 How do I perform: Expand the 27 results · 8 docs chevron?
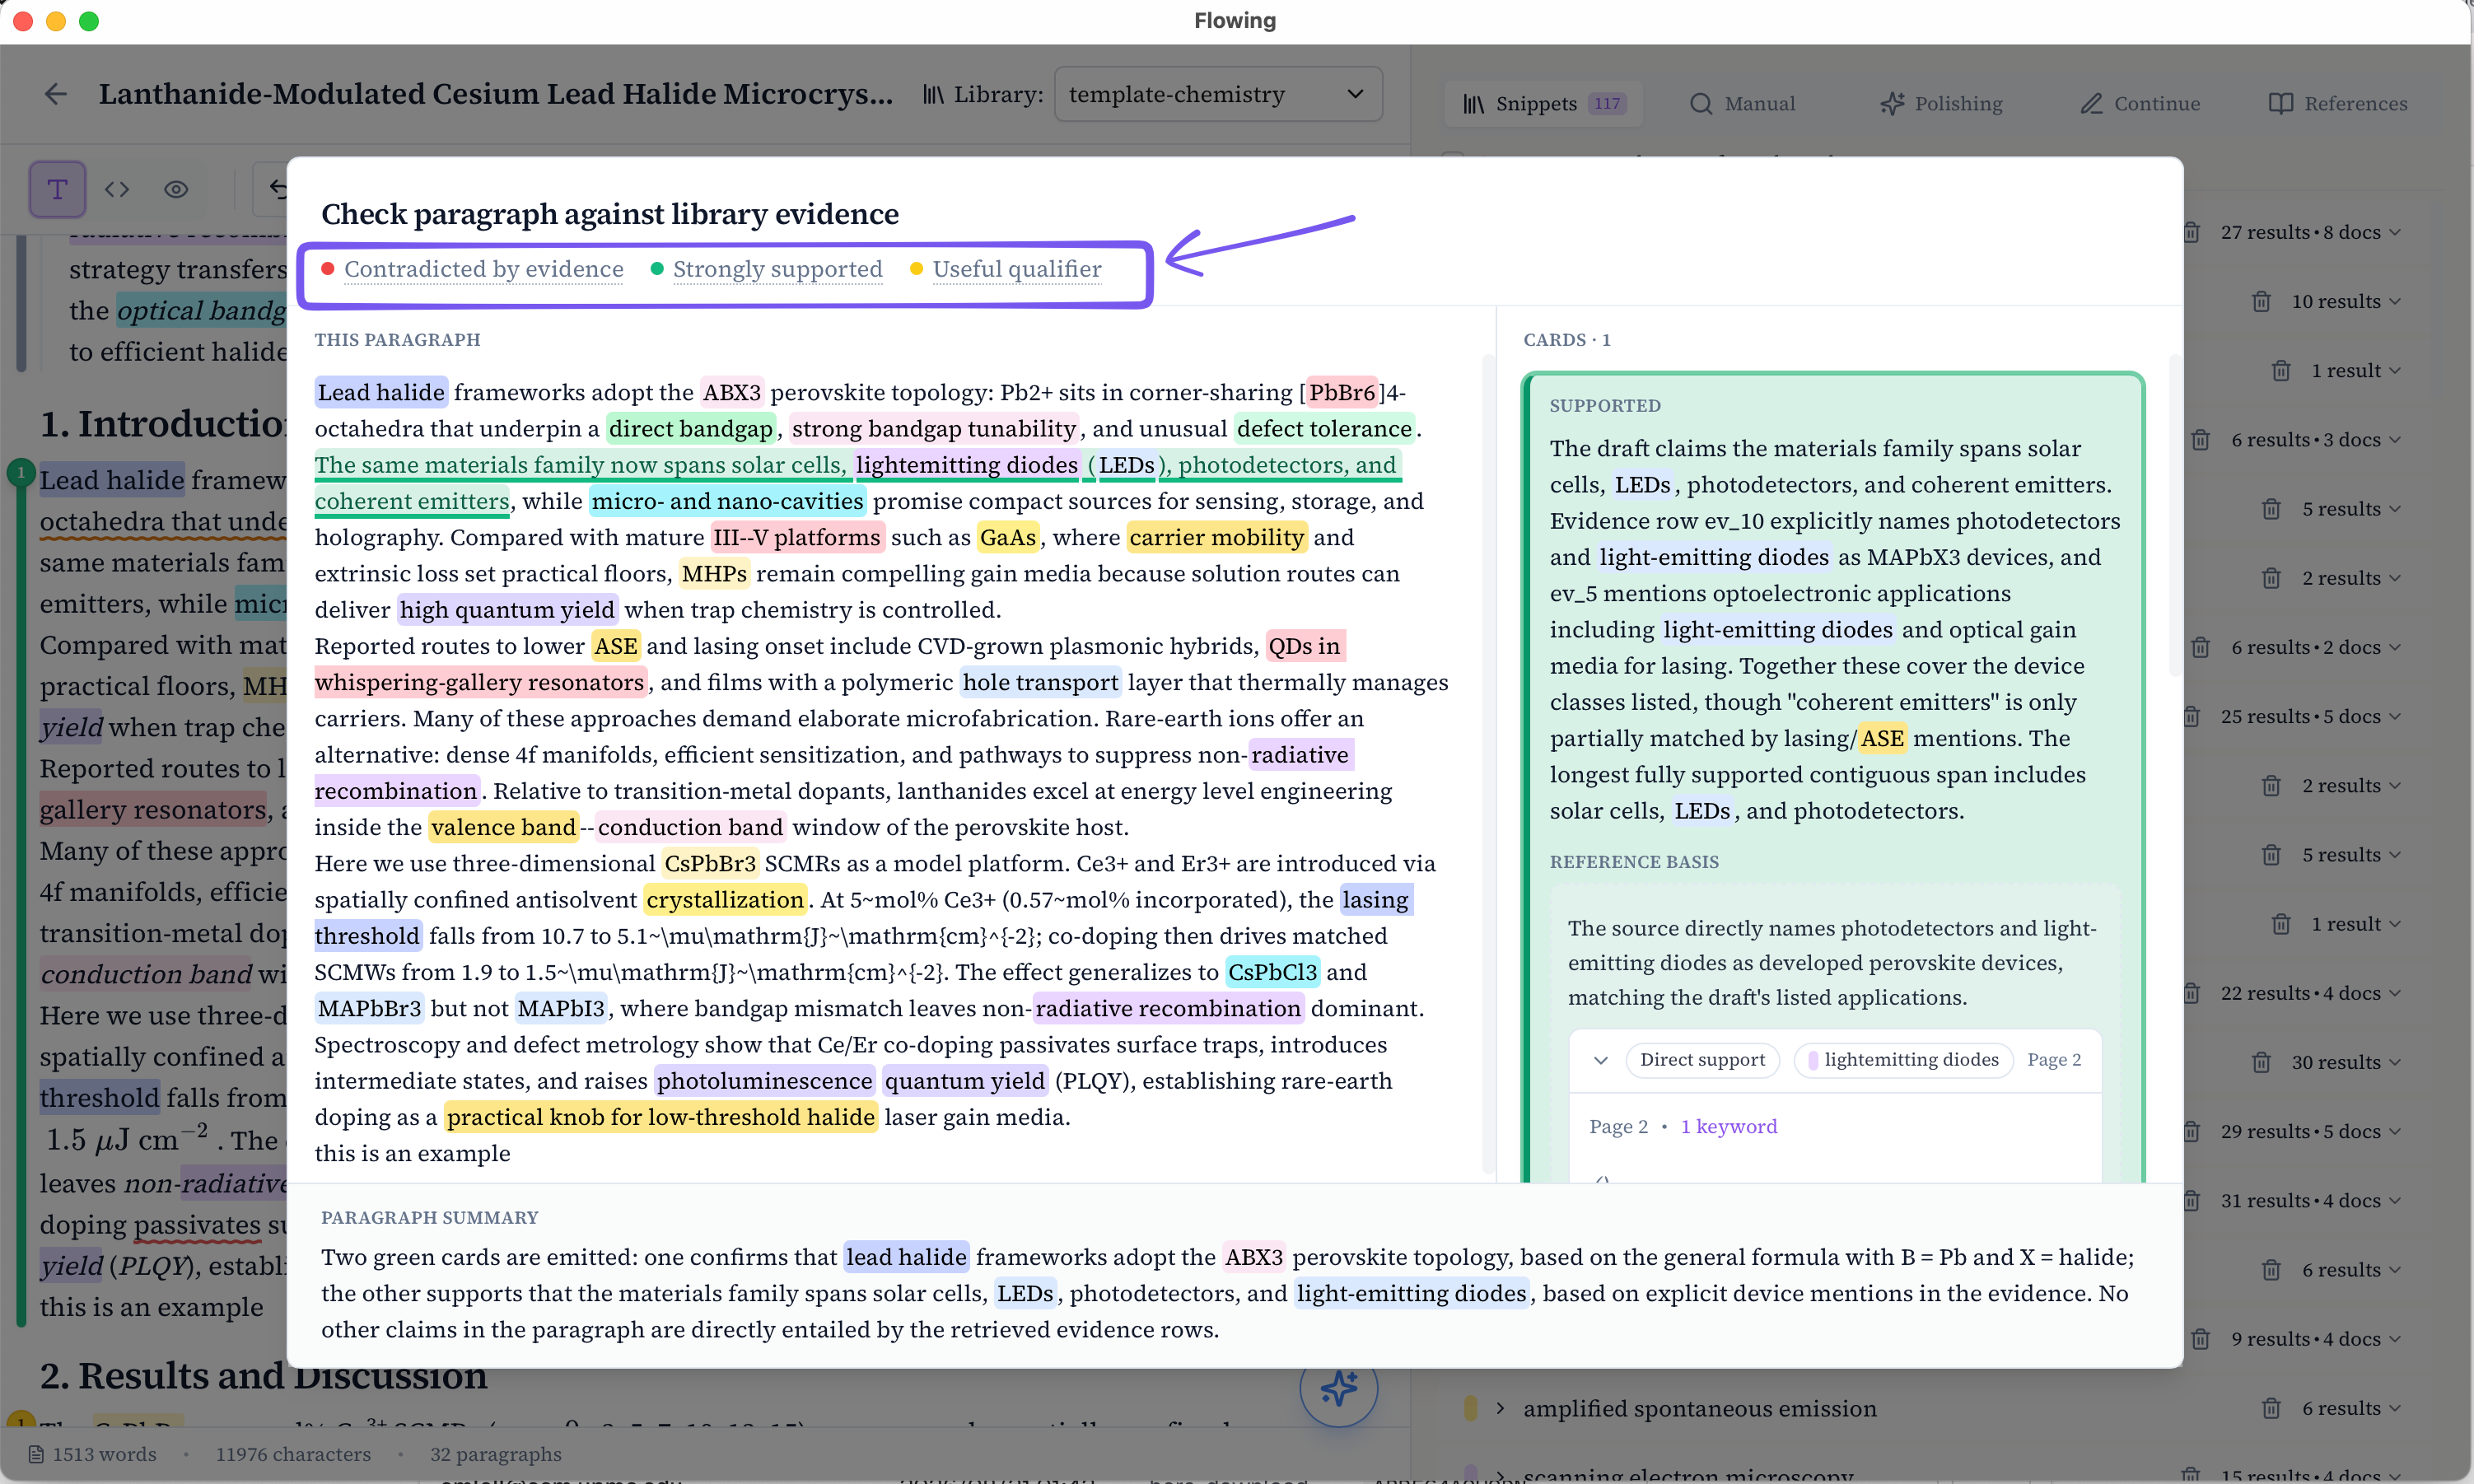[2394, 232]
